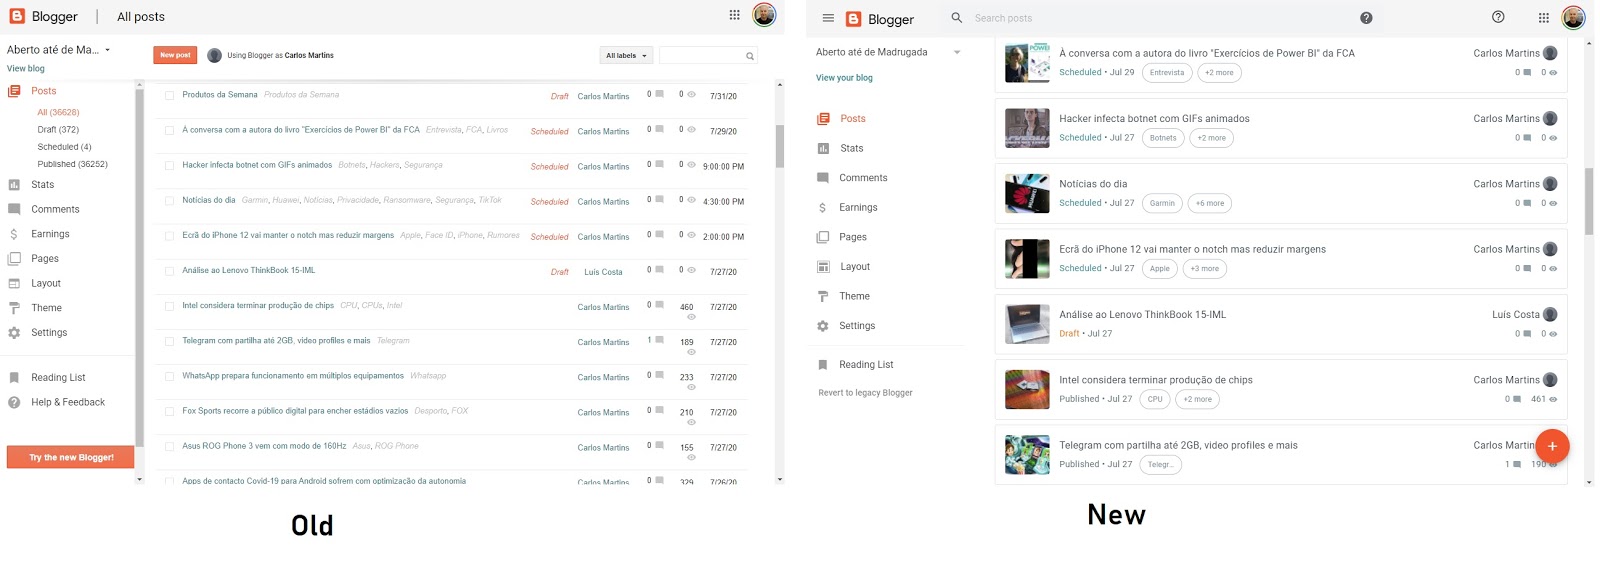Click post list scrollbar in old Blogger
Image resolution: width=1600 pixels, height=567 pixels.
click(780, 146)
